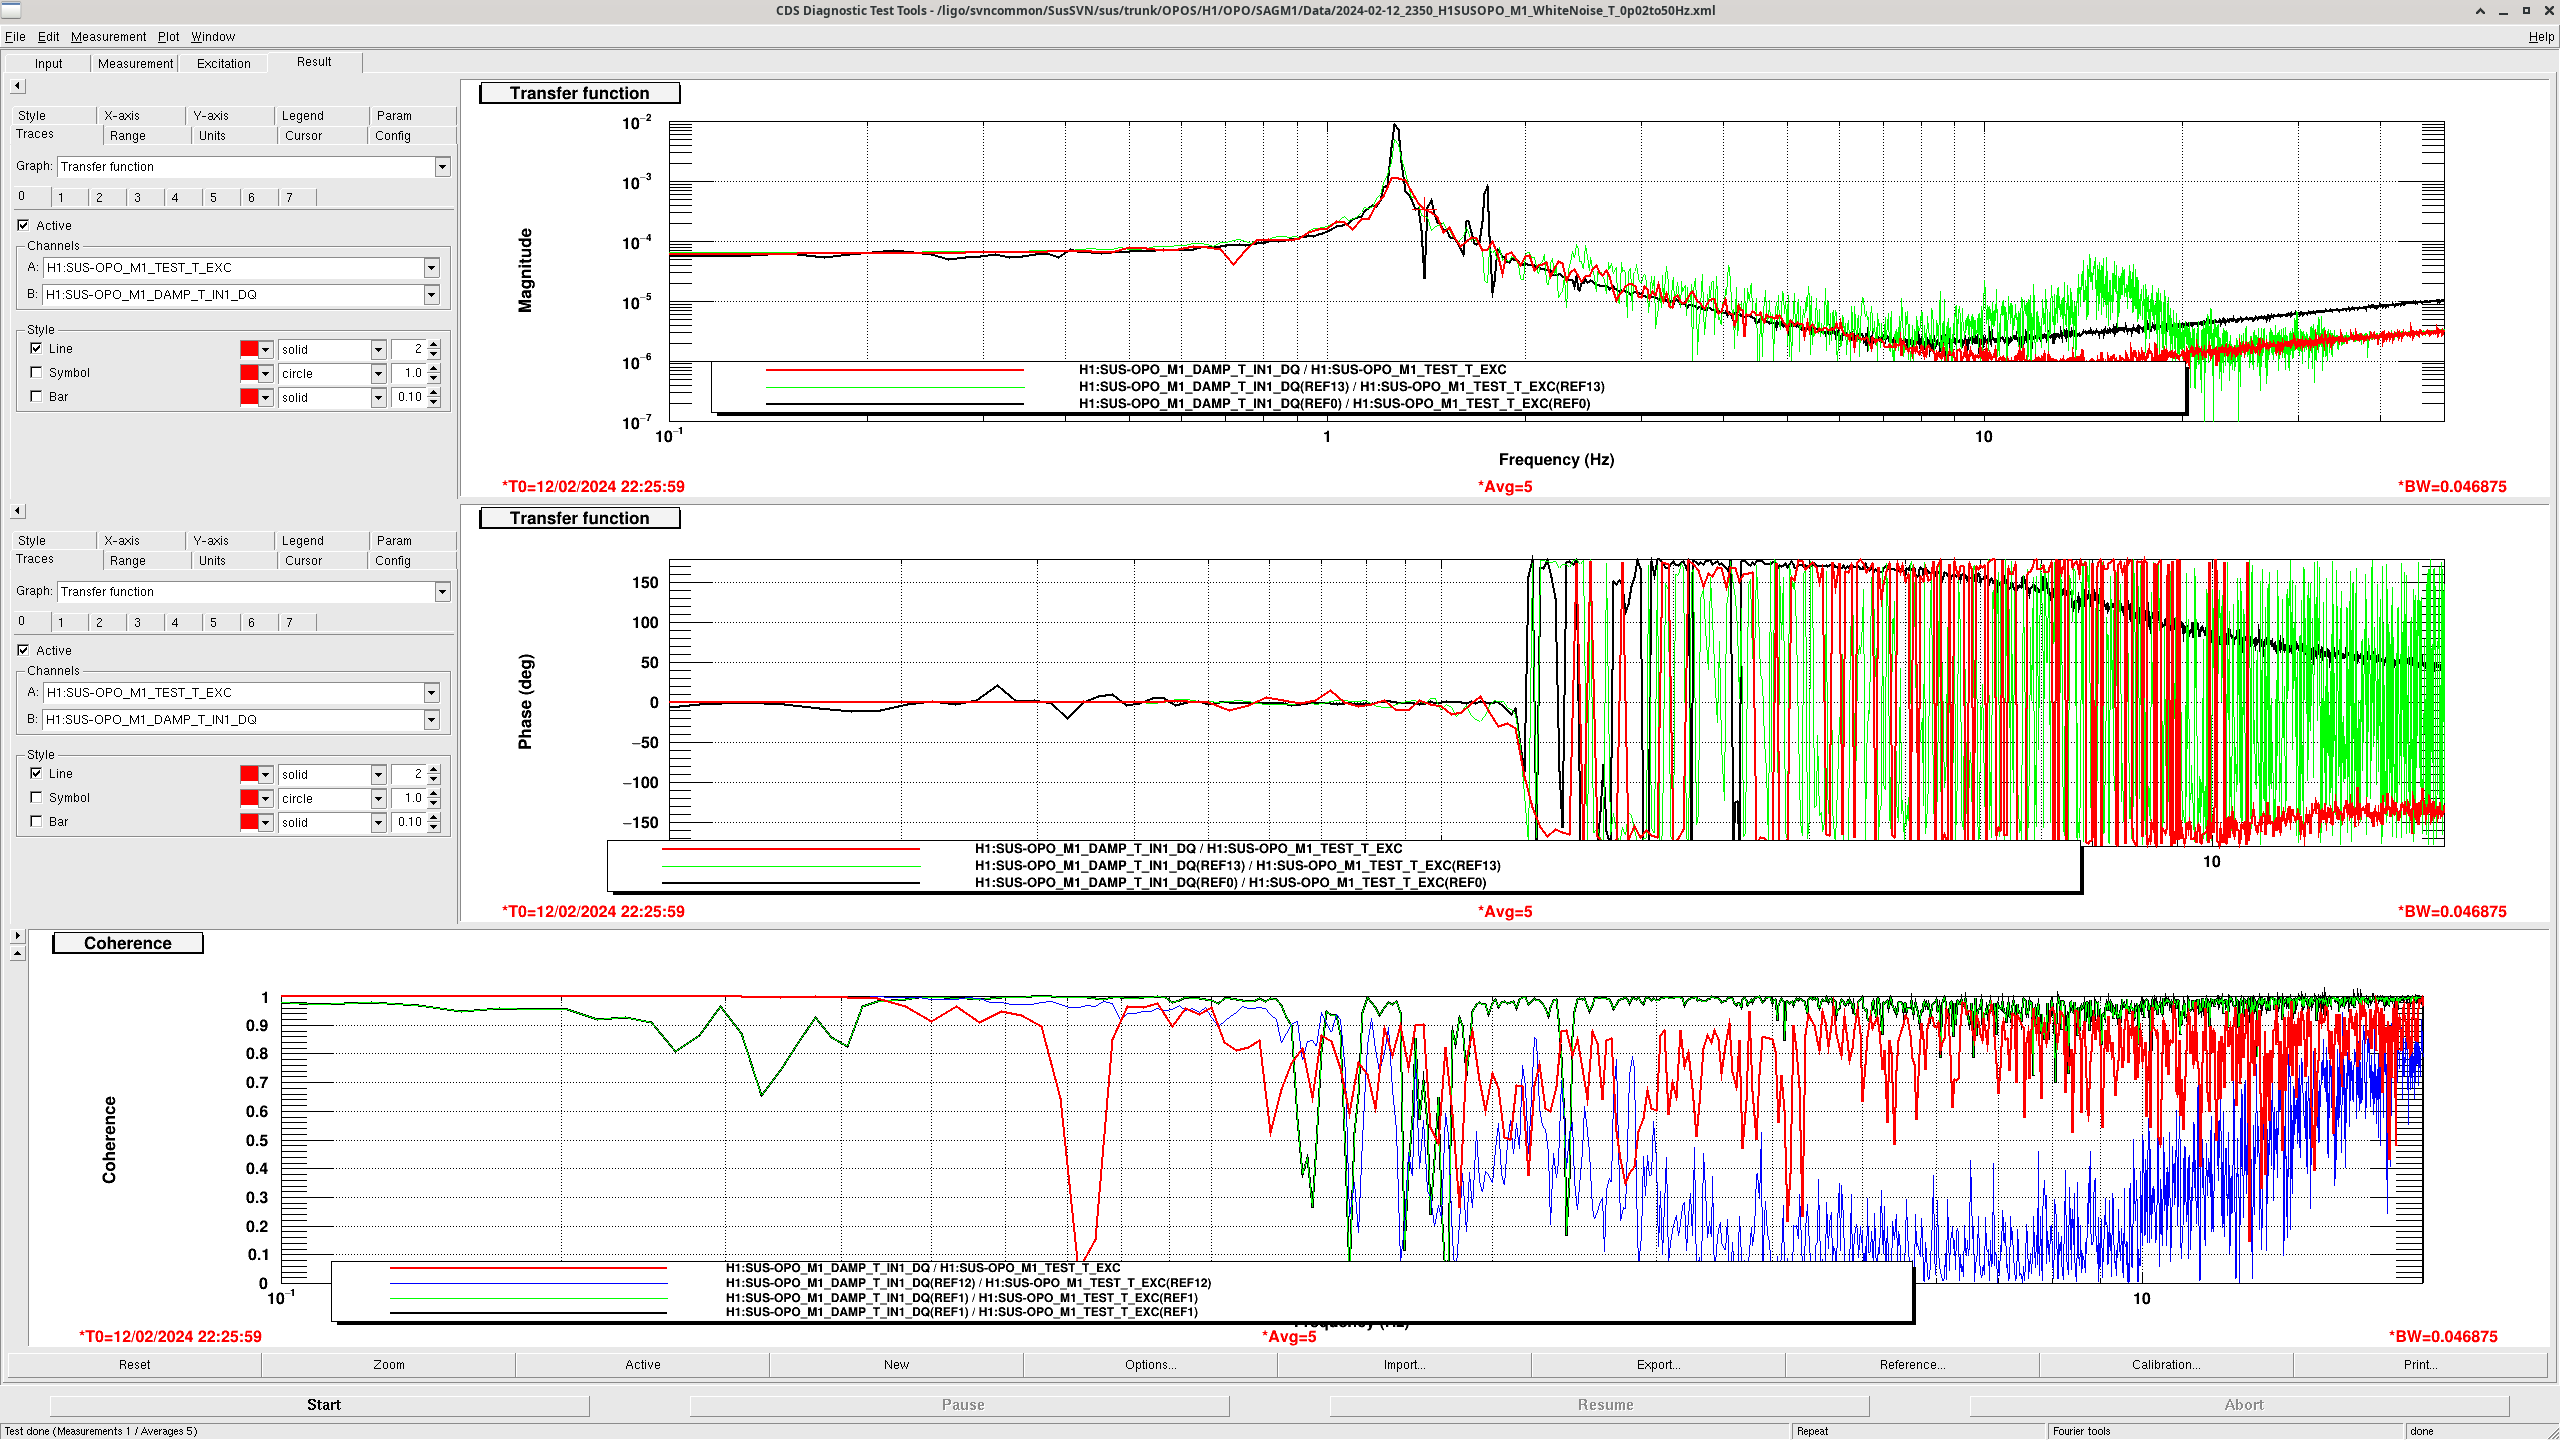Open channel A dropdown in second panel
The height and width of the screenshot is (1440, 2560).
coord(431,692)
